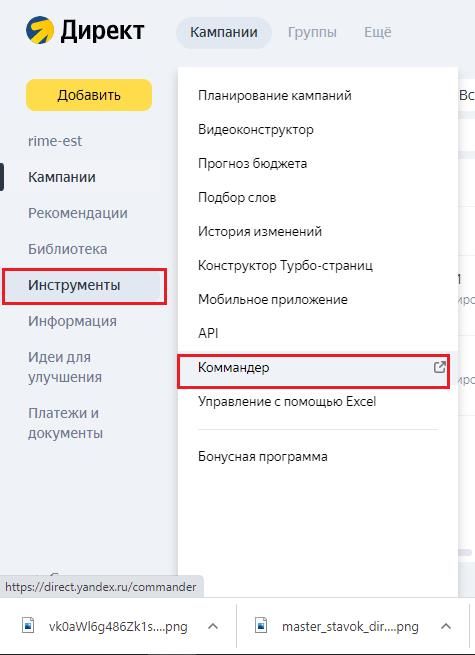Switch to the Группы top tab
Viewport: 475px width, 655px height.
(312, 32)
